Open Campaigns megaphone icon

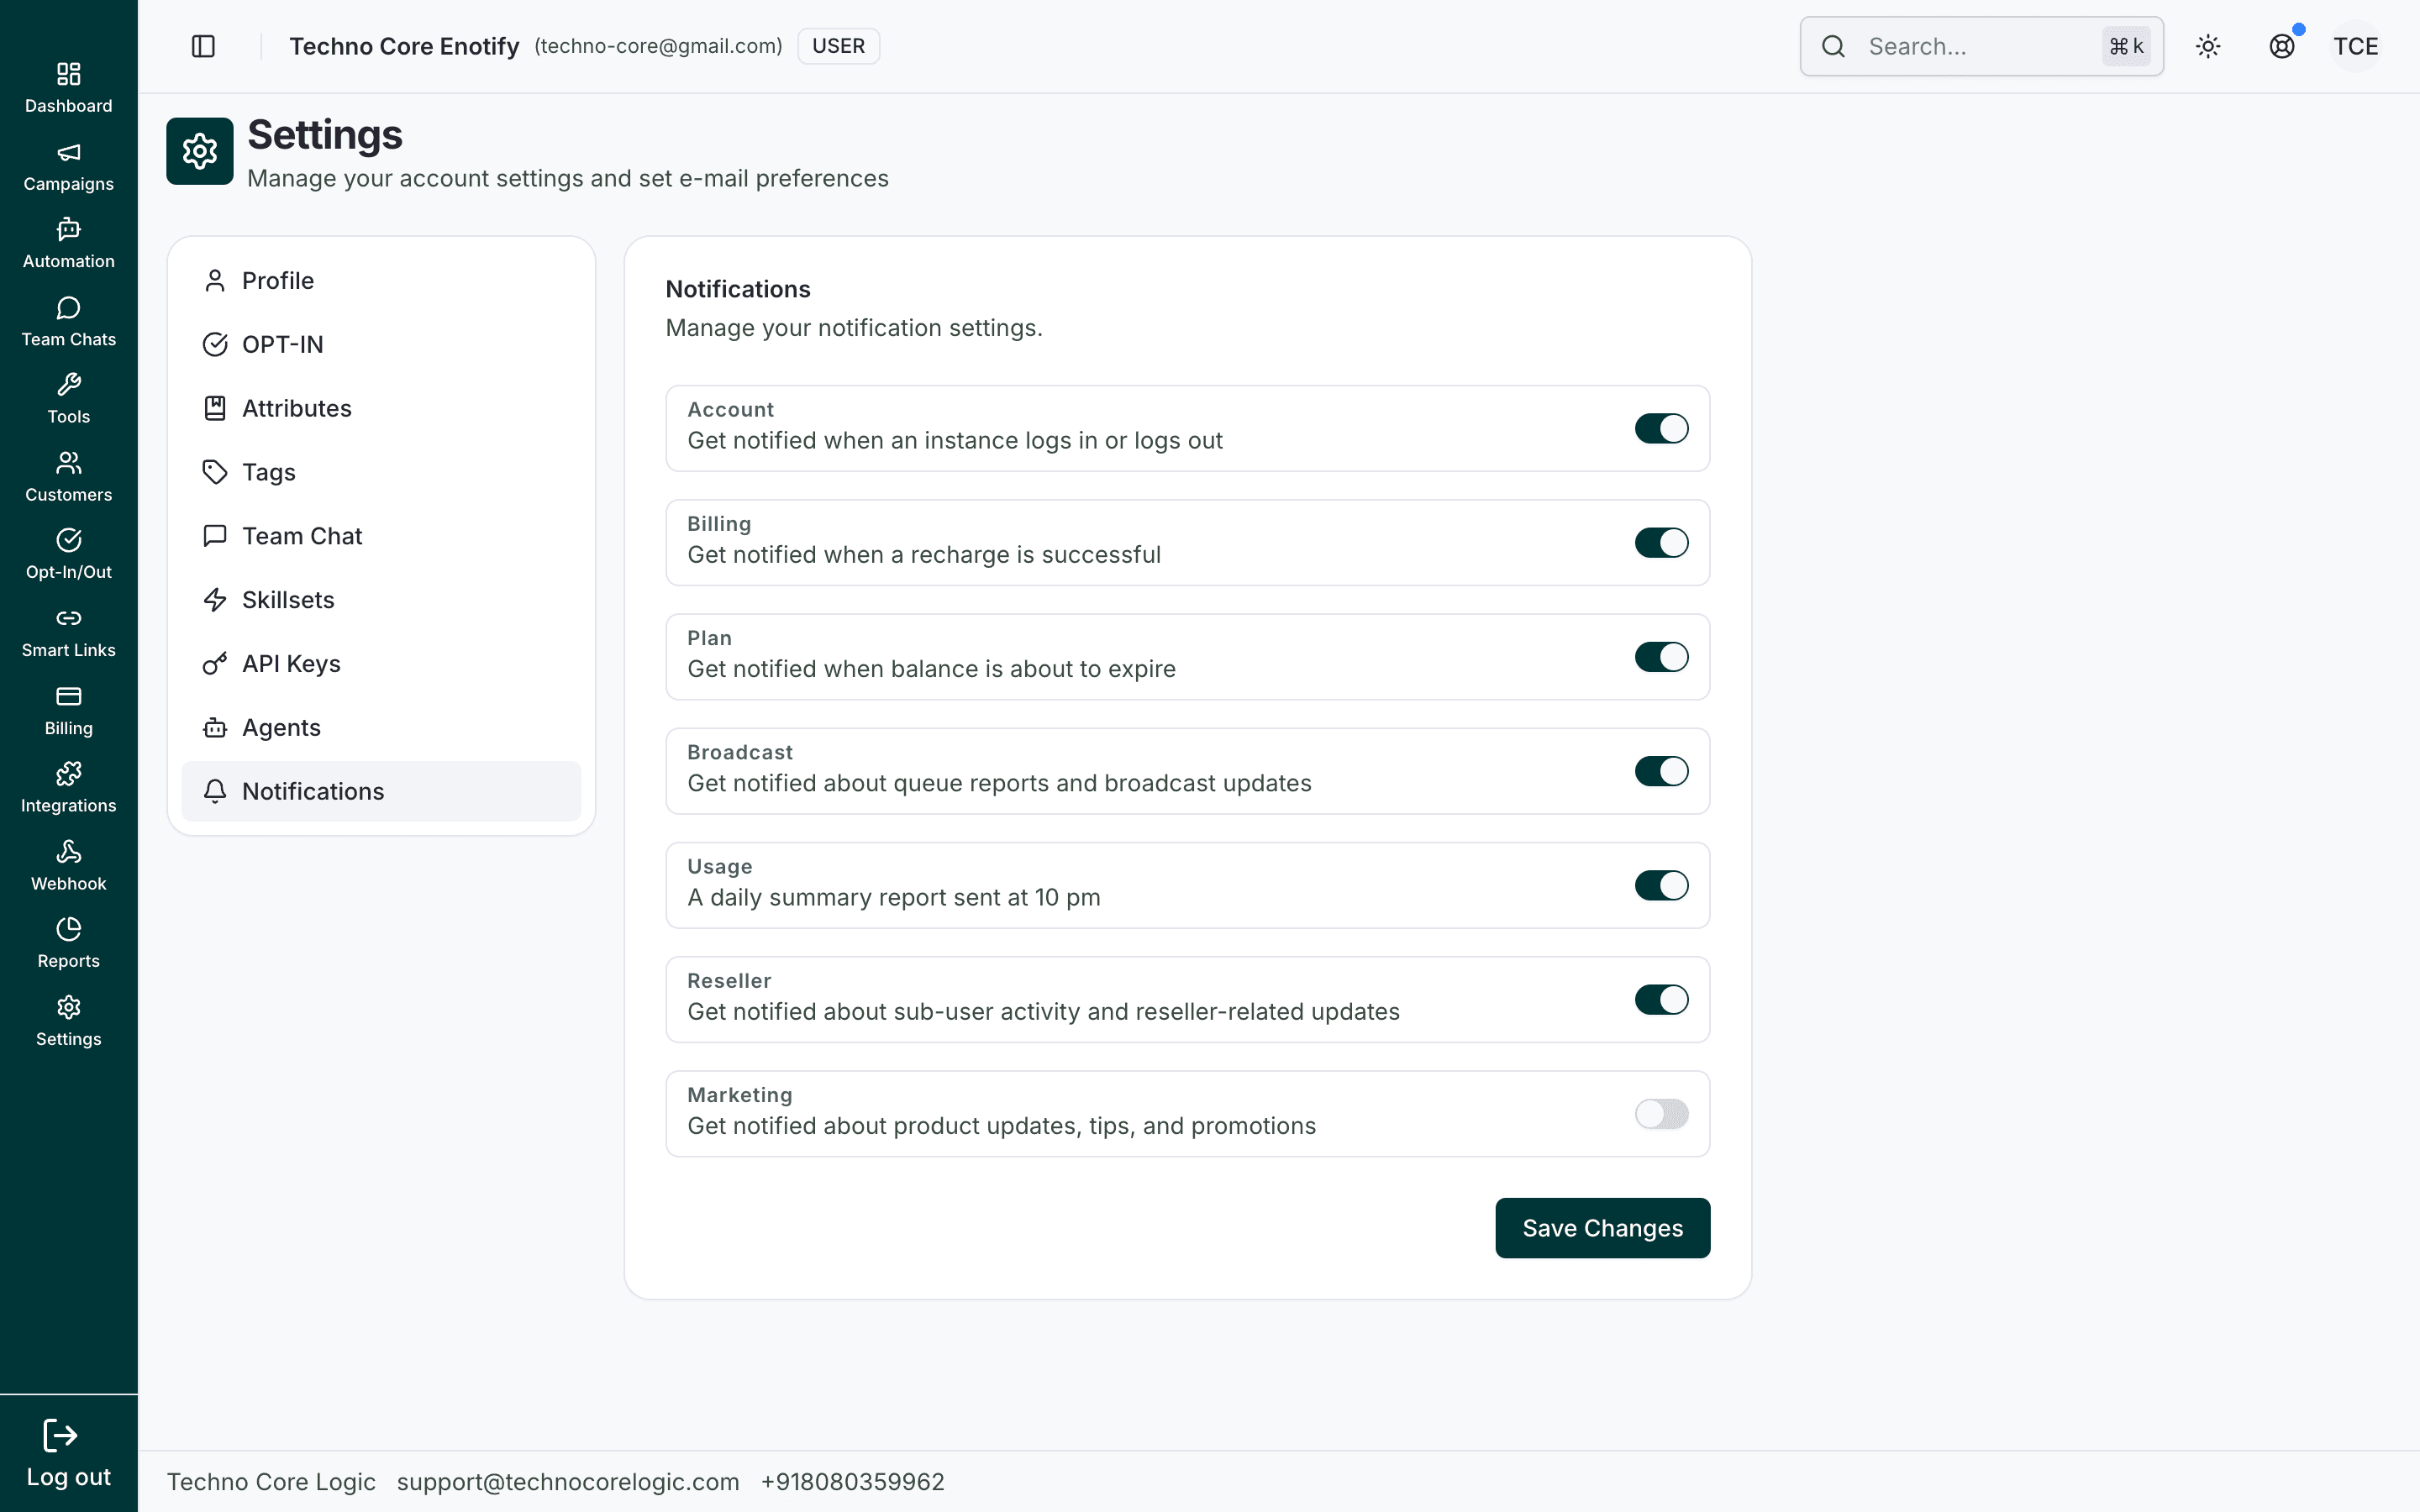[x=68, y=152]
